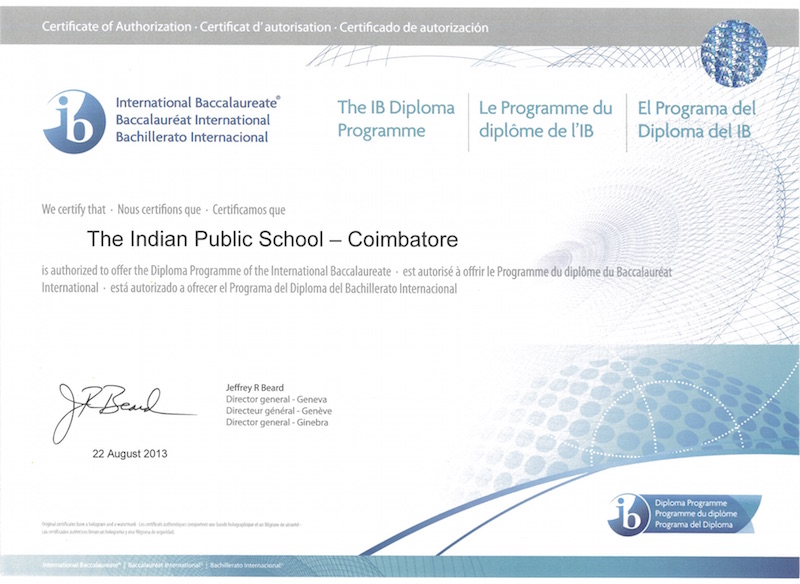Click the Spanish sentence "está autorizado a ofrecer el Programa"

[284, 288]
